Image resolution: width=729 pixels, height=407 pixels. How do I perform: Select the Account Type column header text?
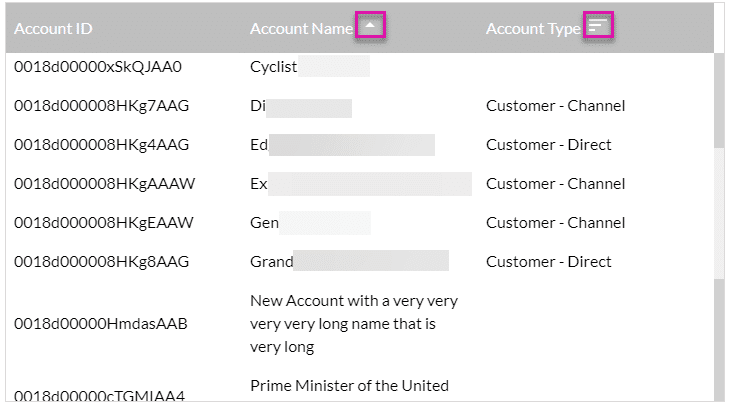533,29
